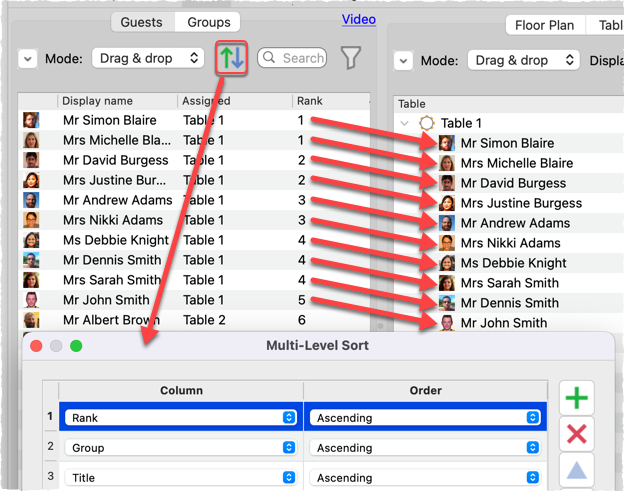Click the filter funnel icon

pos(350,59)
